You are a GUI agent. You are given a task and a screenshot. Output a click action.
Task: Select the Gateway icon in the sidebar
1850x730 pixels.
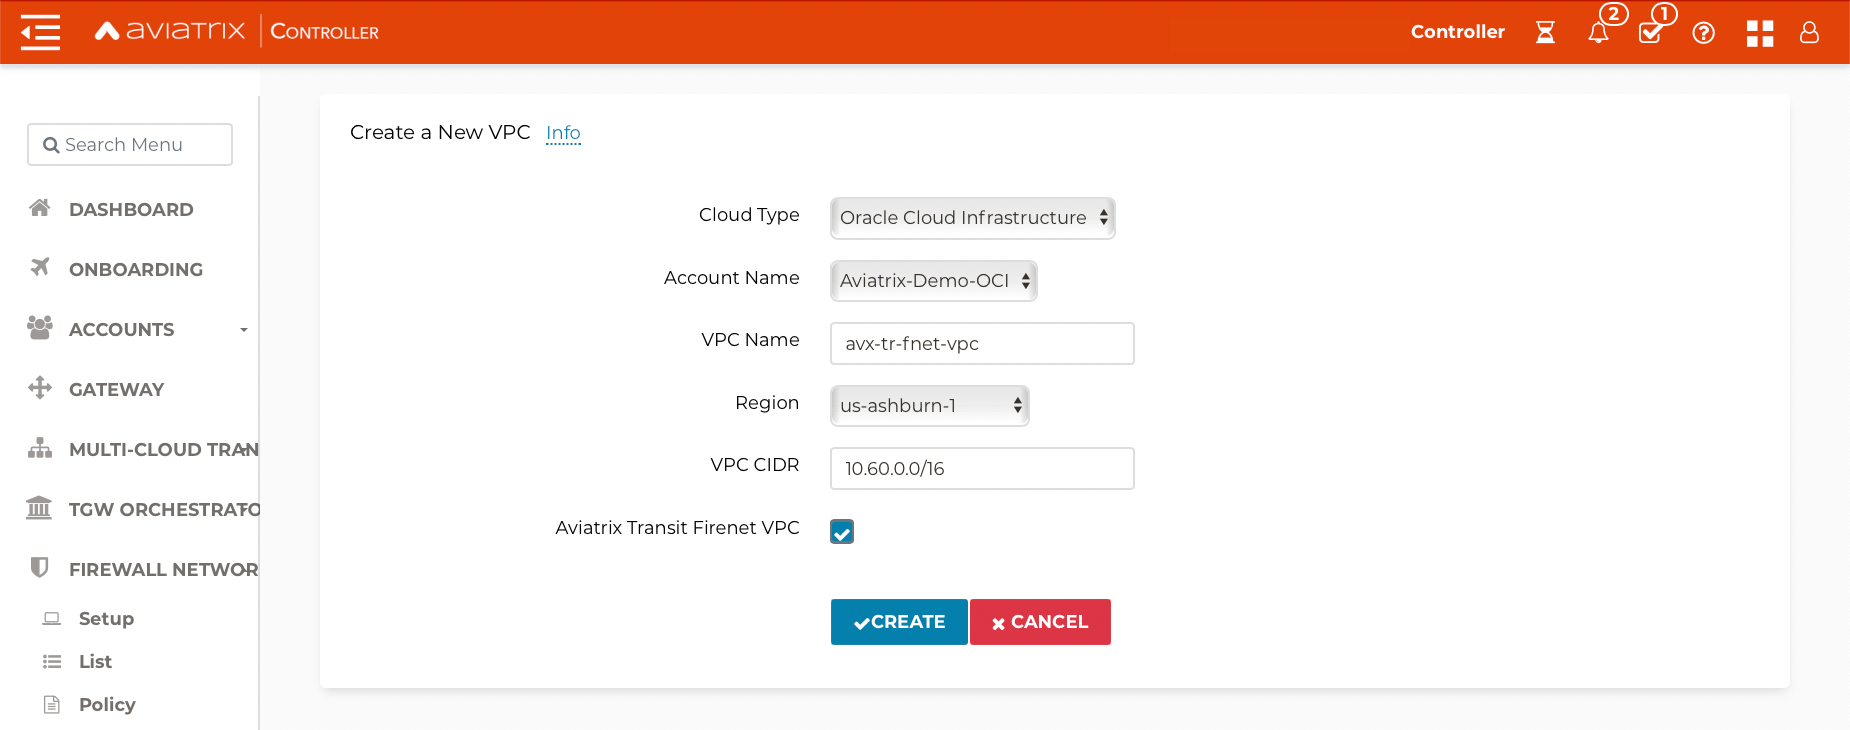coord(39,388)
